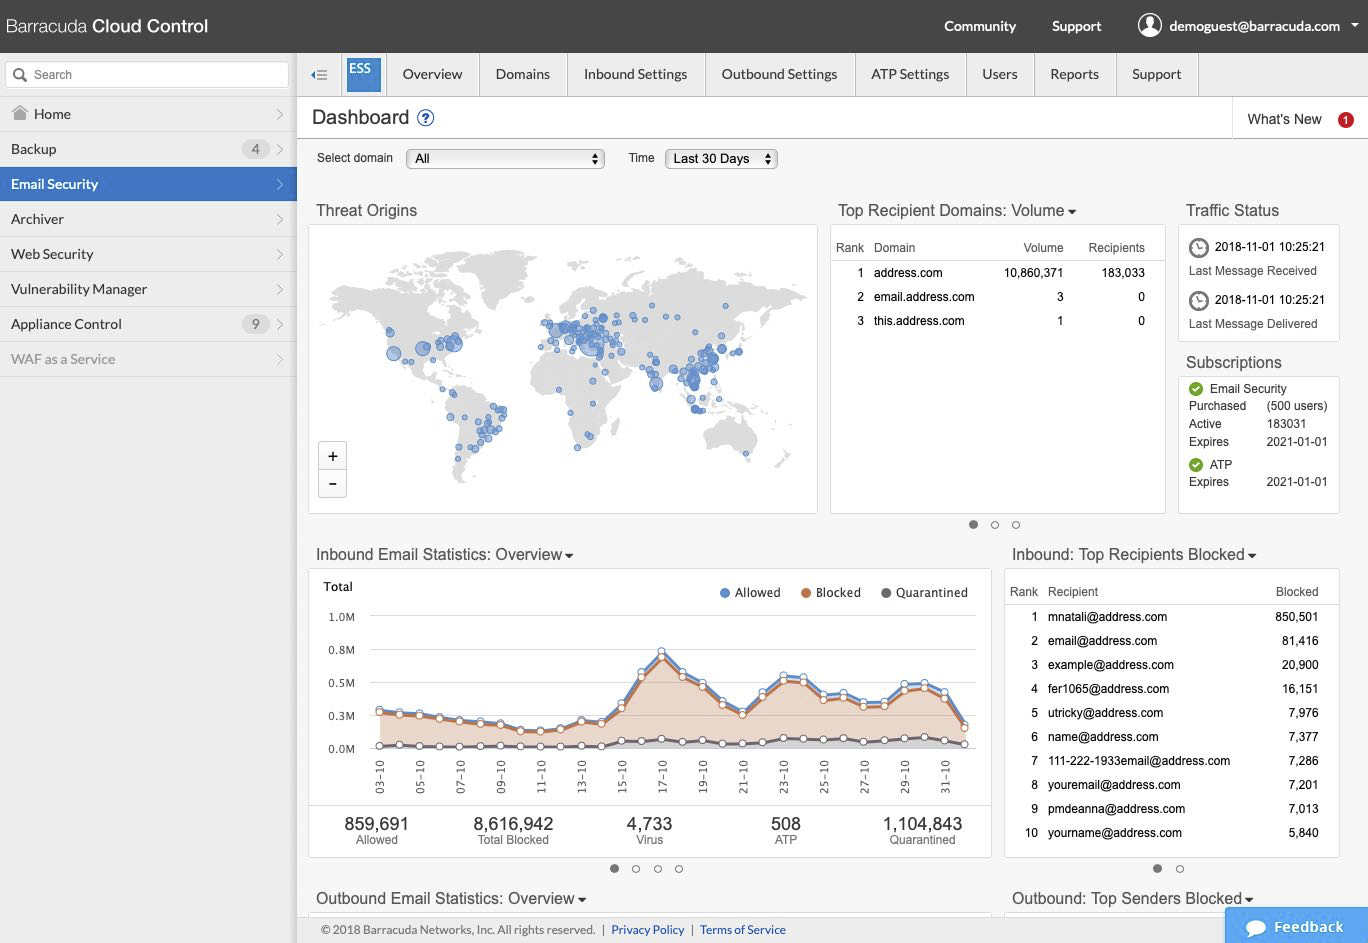Select third page dot under Top Recipient Domains
Screen dimensions: 1368x943
1016,525
